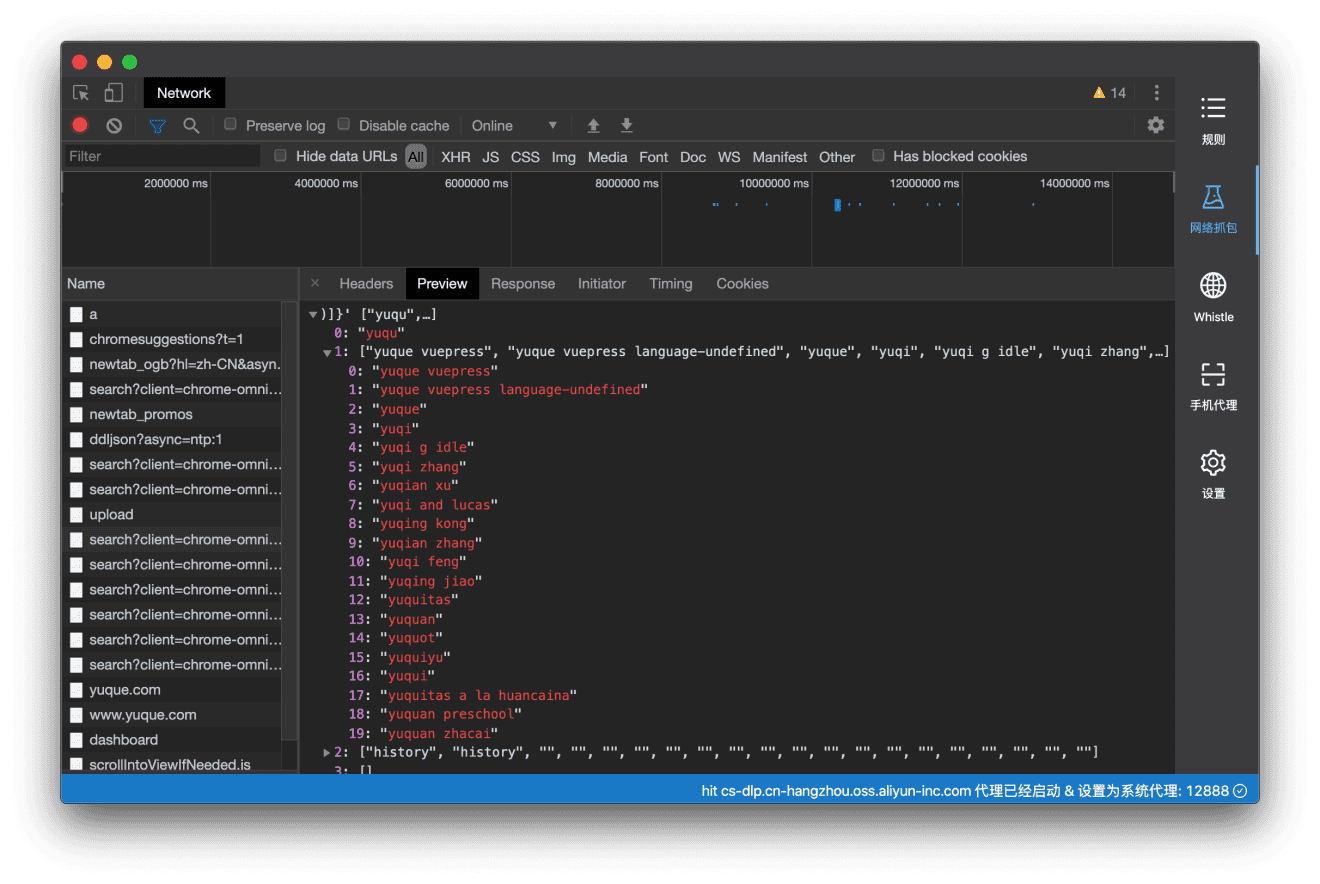This screenshot has height=884, width=1320.
Task: Toggle the blue filter funnel icon
Action: click(x=156, y=125)
